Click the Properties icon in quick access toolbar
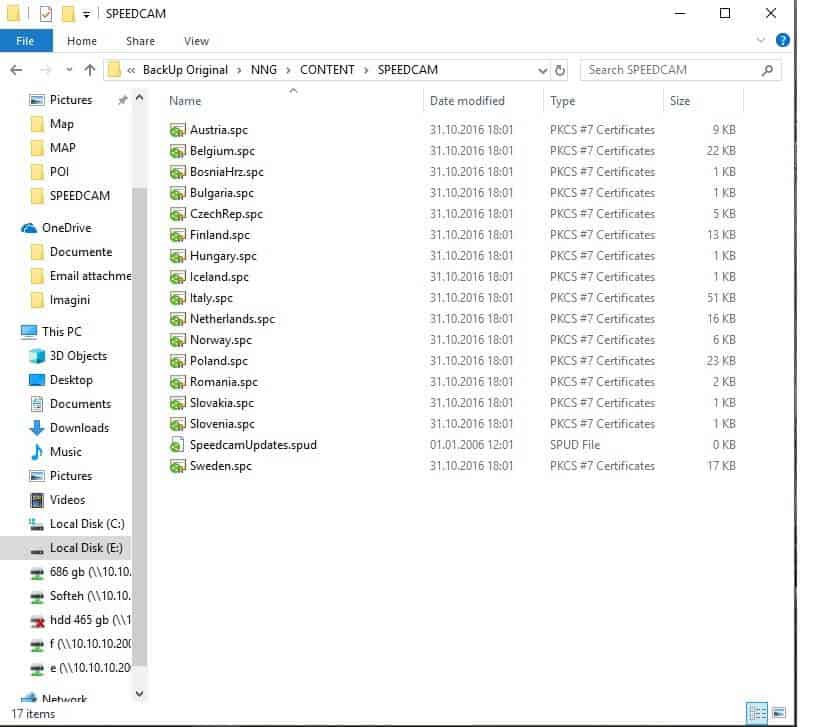This screenshot has height=727, width=819. click(46, 14)
